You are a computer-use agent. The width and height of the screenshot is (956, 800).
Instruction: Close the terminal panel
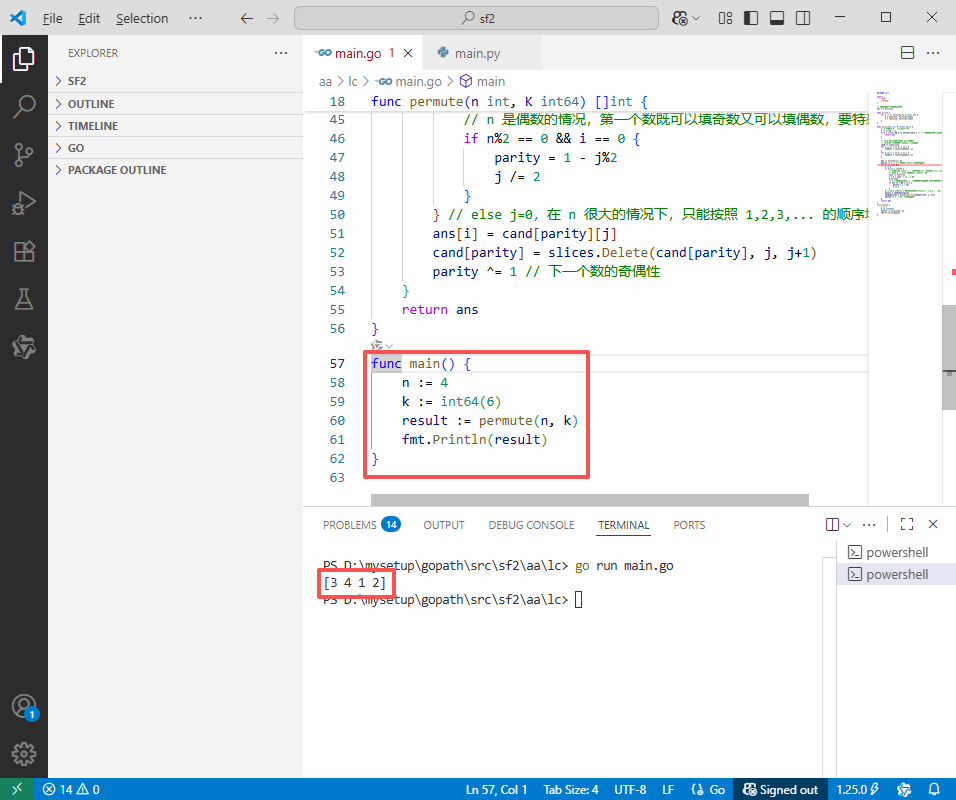[x=933, y=524]
